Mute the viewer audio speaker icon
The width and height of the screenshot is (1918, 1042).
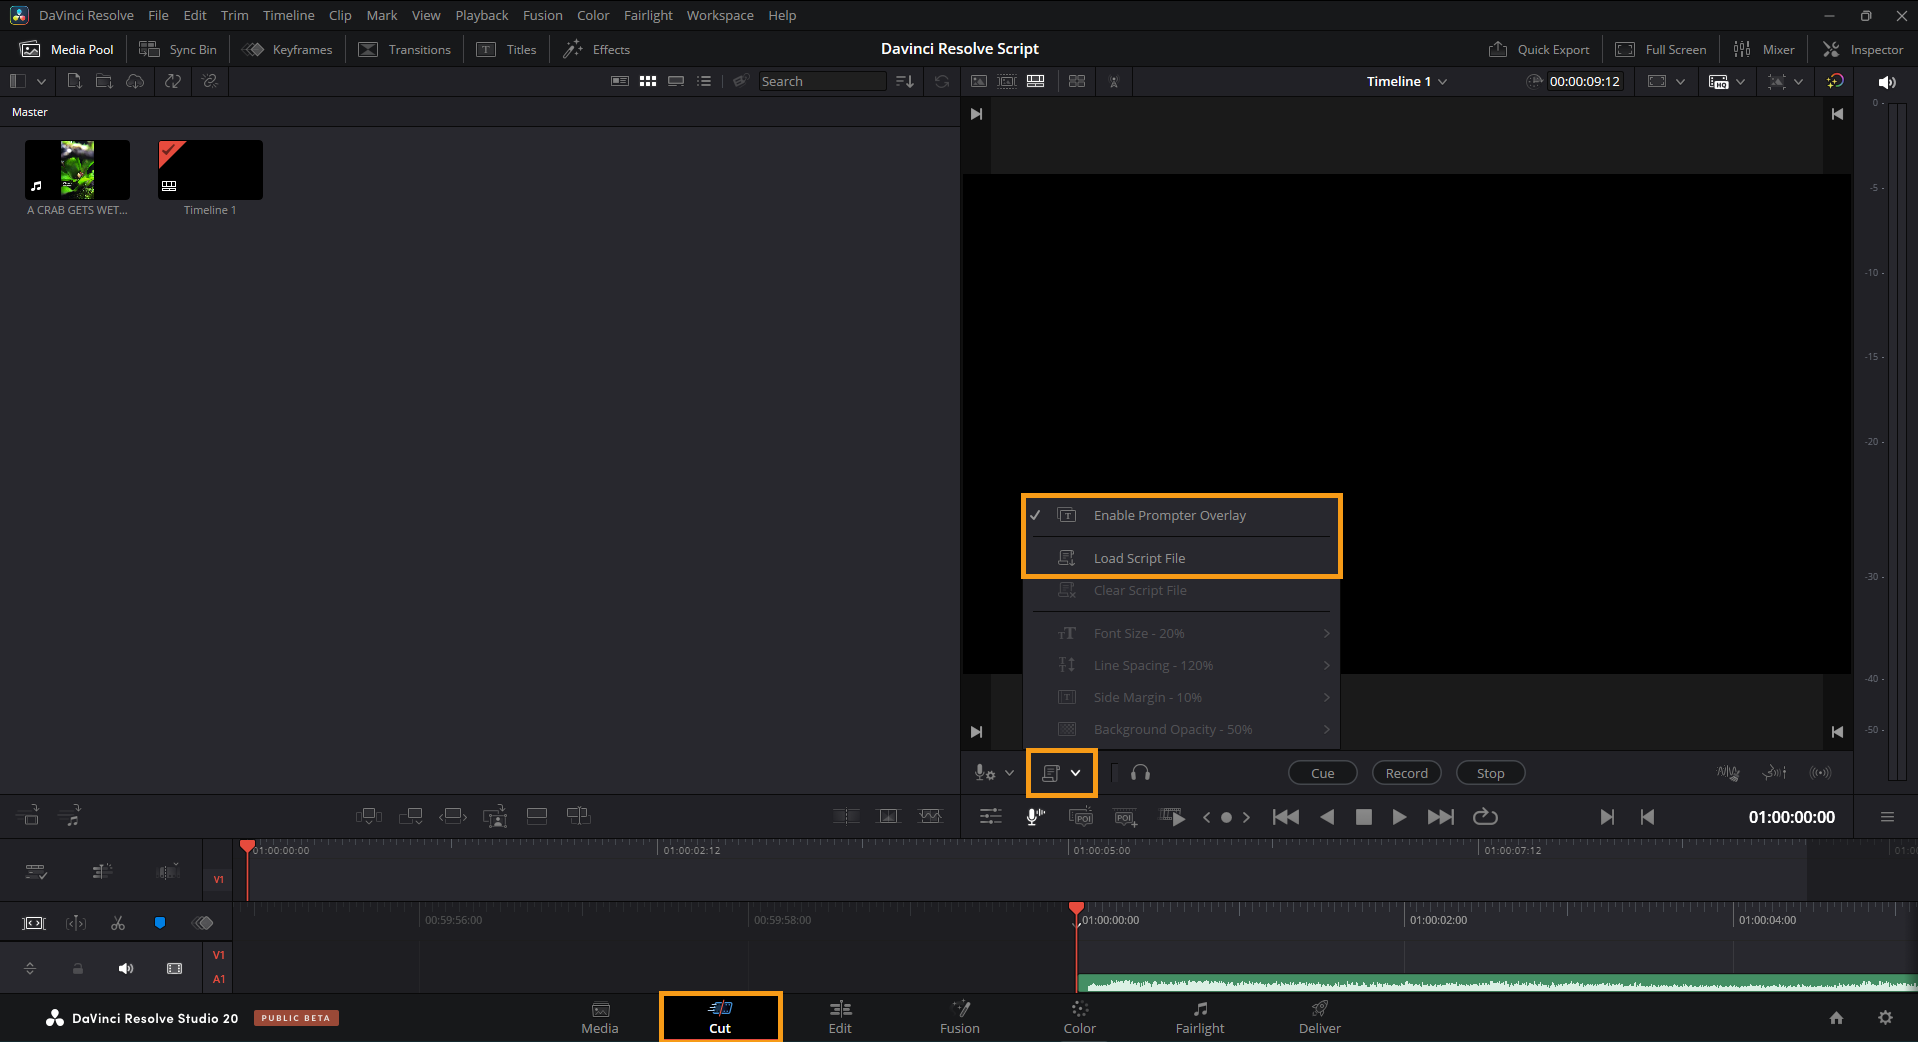tap(1886, 82)
